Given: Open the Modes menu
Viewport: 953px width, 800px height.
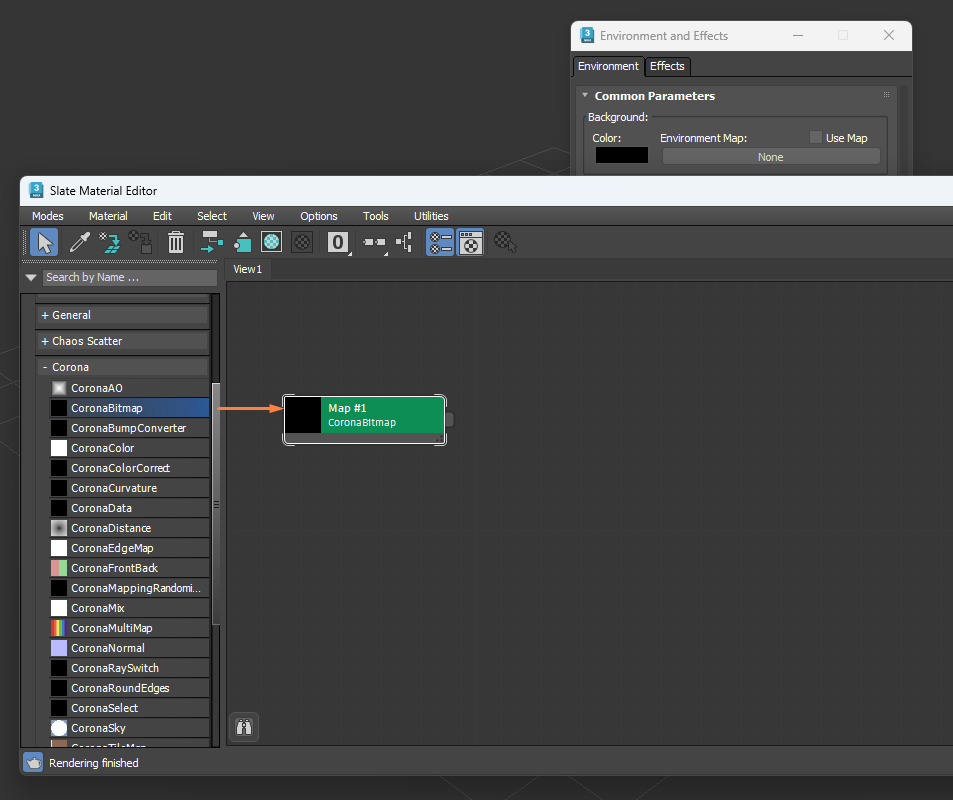Looking at the screenshot, I should pos(47,216).
